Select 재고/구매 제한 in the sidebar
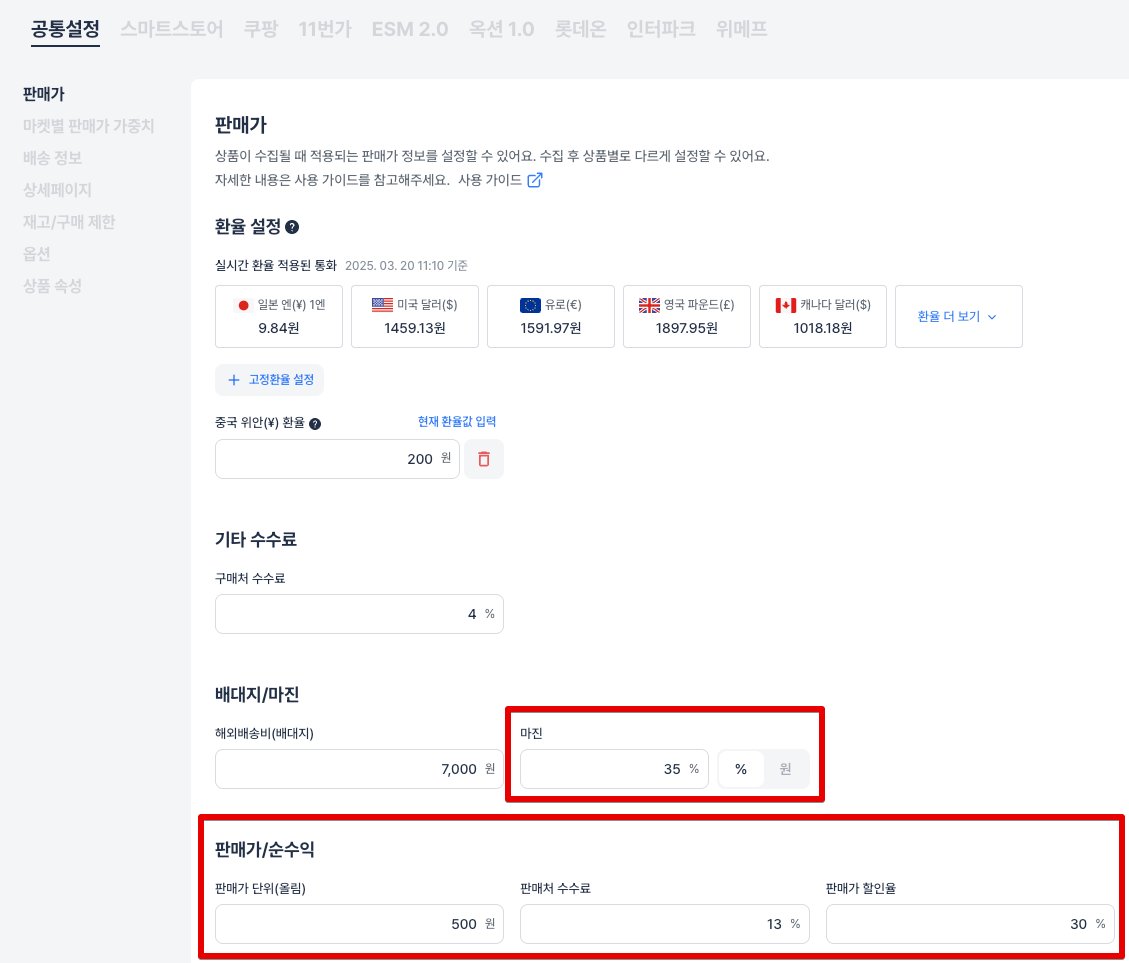 tap(69, 222)
